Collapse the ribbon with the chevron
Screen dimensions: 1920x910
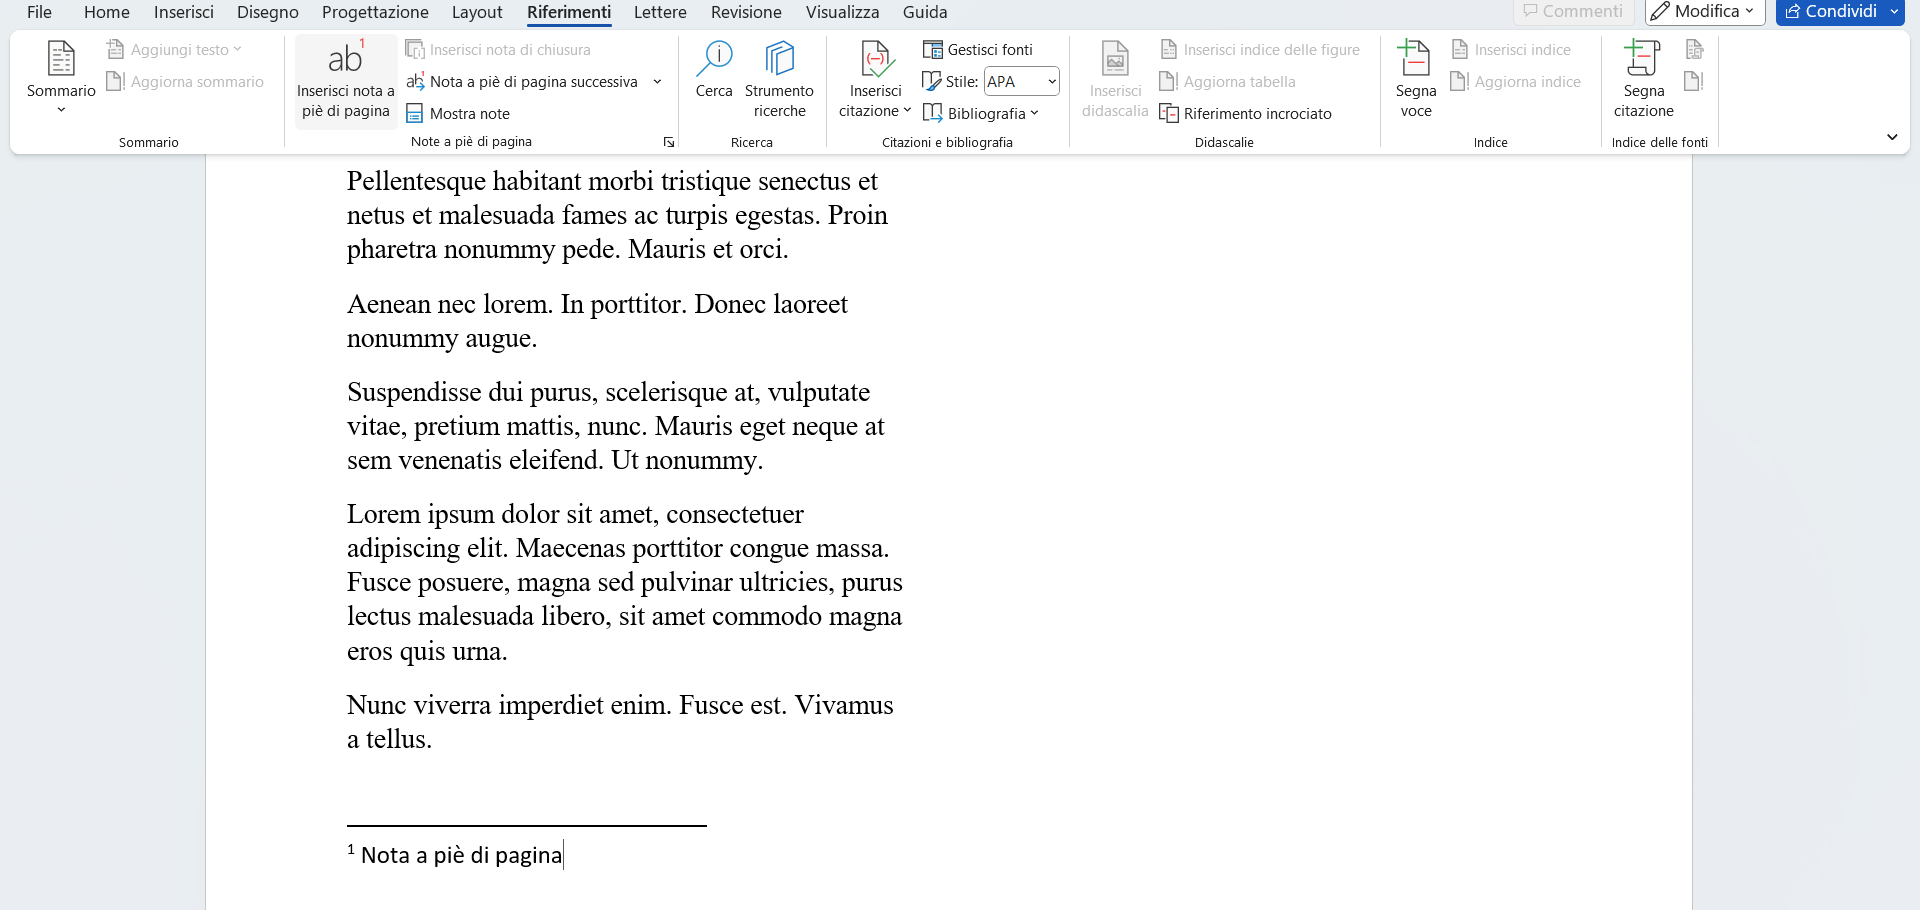click(x=1893, y=137)
